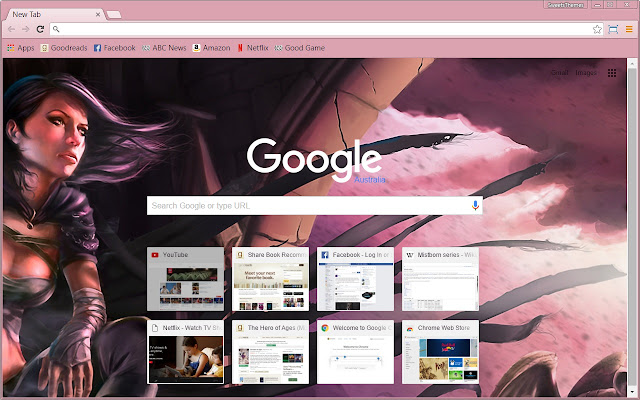Click the vertical scrollbar track
This screenshot has width=640, height=400.
632,229
